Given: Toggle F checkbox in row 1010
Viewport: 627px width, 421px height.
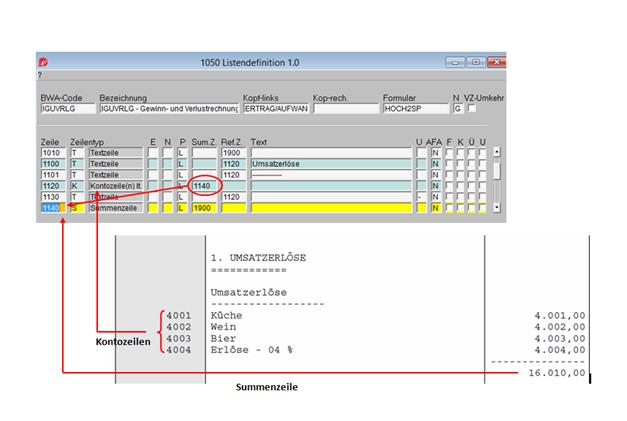Looking at the screenshot, I should pos(449,153).
